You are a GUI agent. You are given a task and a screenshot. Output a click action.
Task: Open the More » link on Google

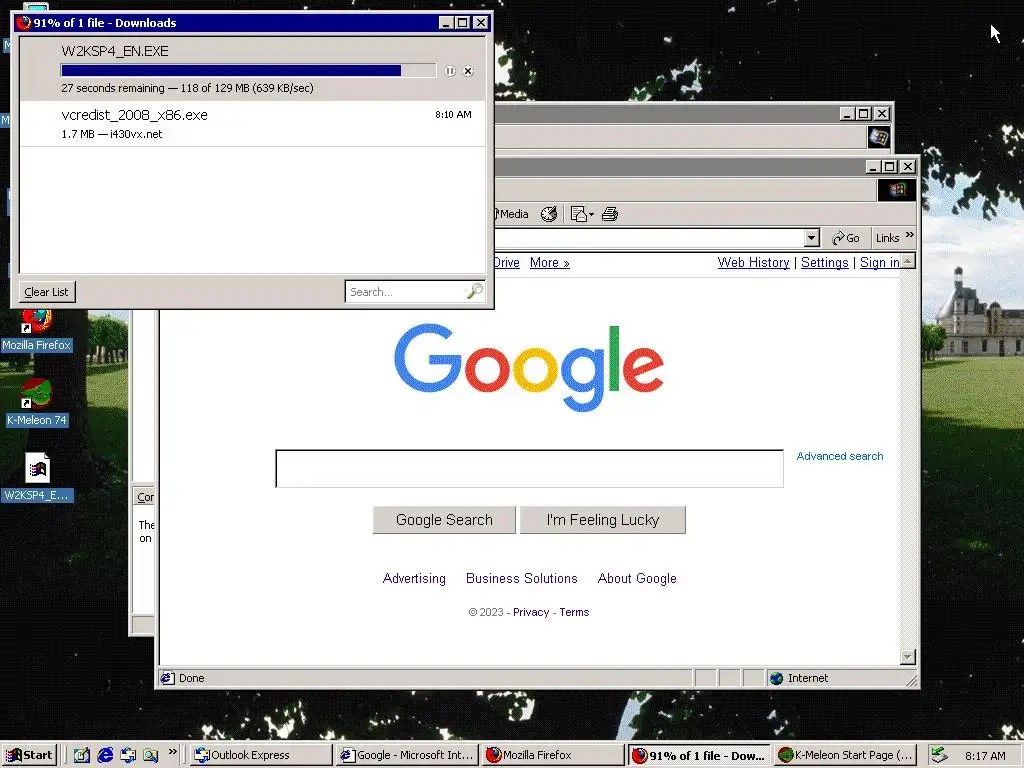click(x=549, y=263)
